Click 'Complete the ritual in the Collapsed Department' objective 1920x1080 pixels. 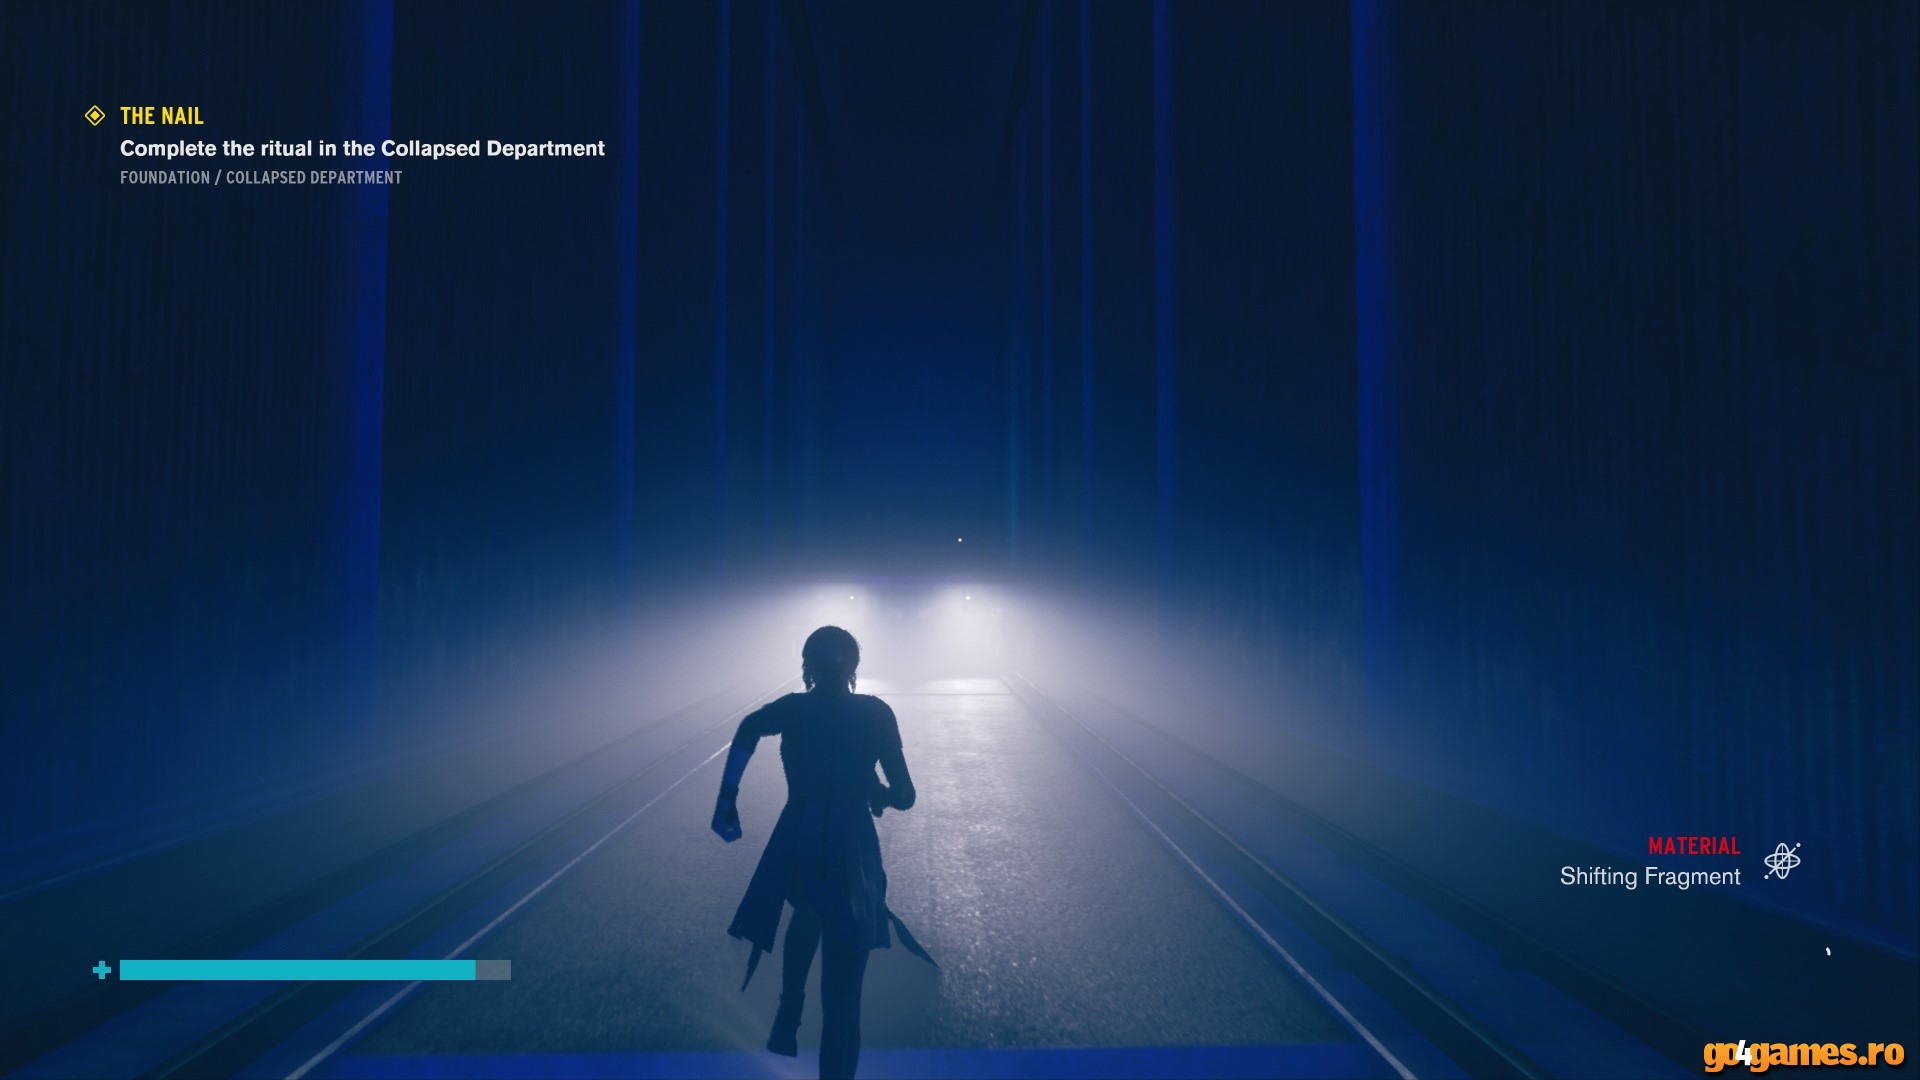[x=362, y=149]
